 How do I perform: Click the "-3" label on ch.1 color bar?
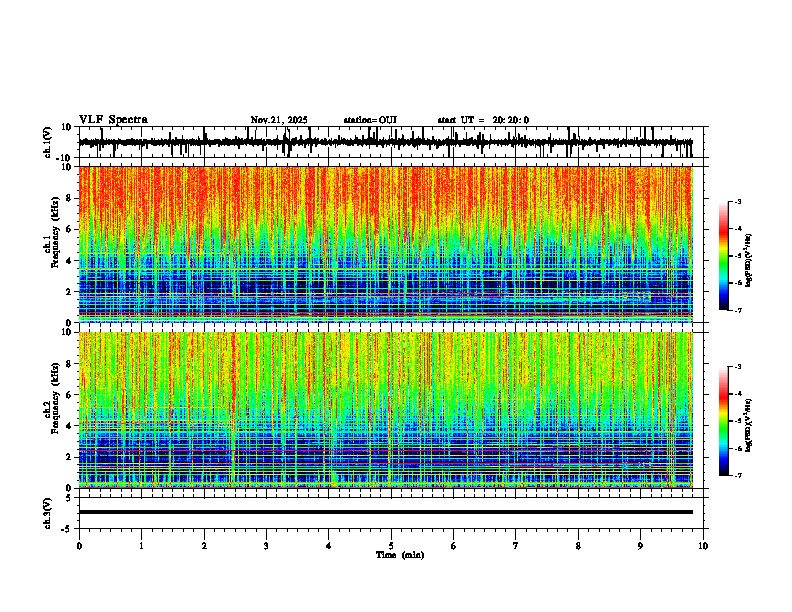pos(737,201)
